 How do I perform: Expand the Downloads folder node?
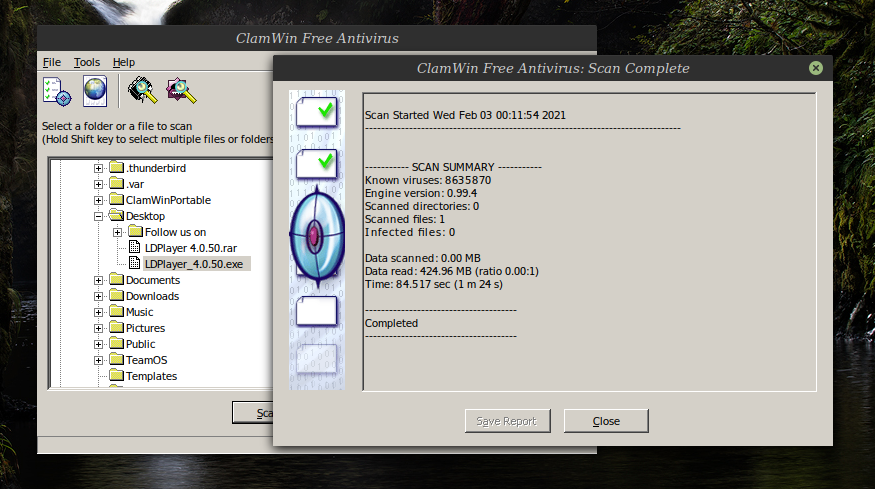(98, 296)
